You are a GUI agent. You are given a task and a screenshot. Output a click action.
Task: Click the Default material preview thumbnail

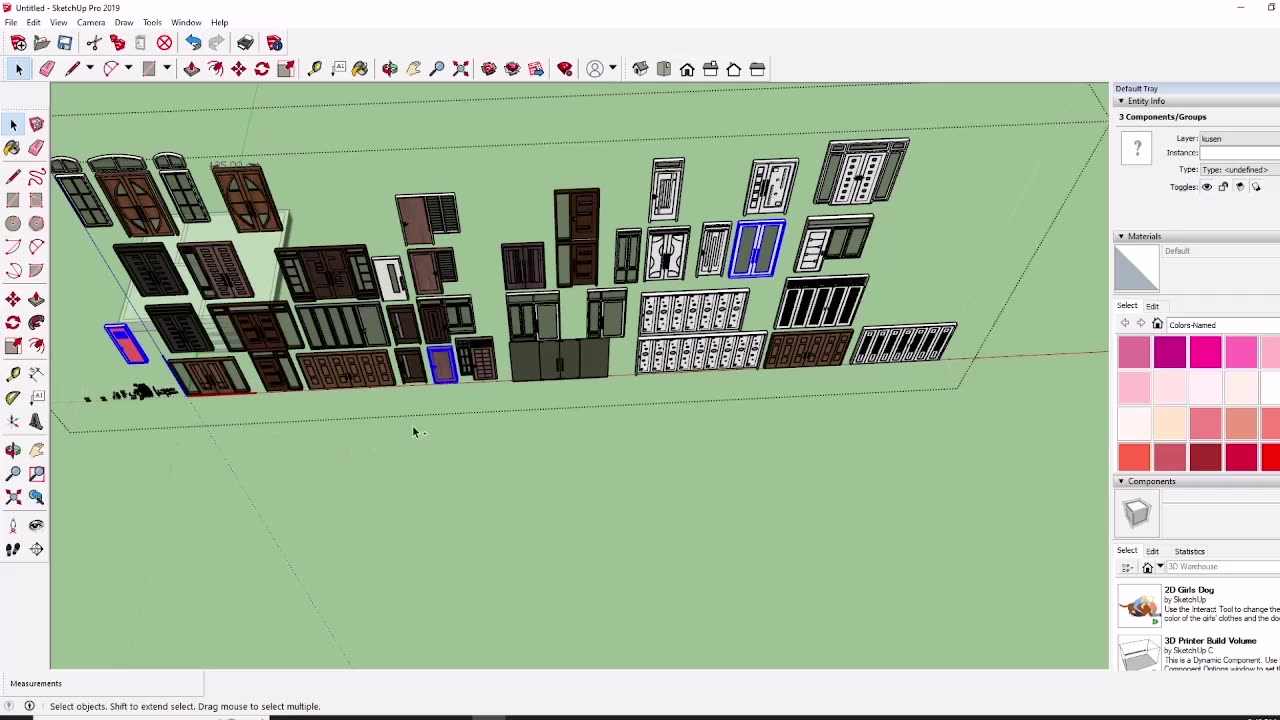pyautogui.click(x=1137, y=268)
